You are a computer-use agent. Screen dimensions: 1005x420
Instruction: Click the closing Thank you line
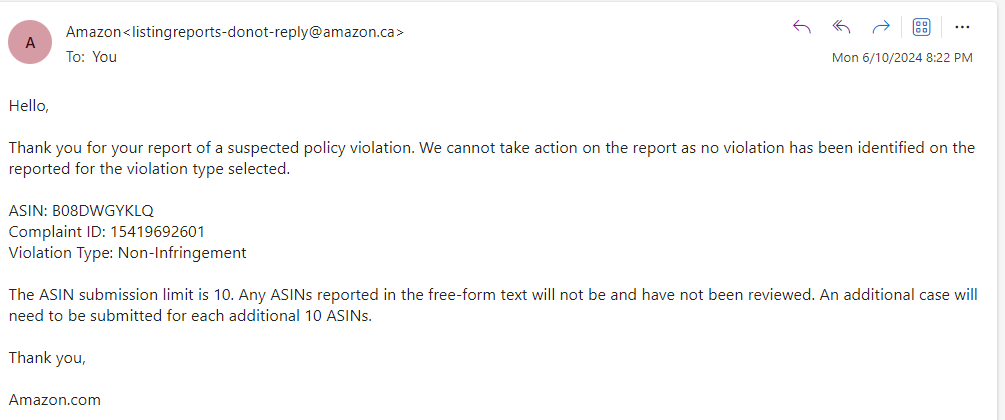point(47,358)
